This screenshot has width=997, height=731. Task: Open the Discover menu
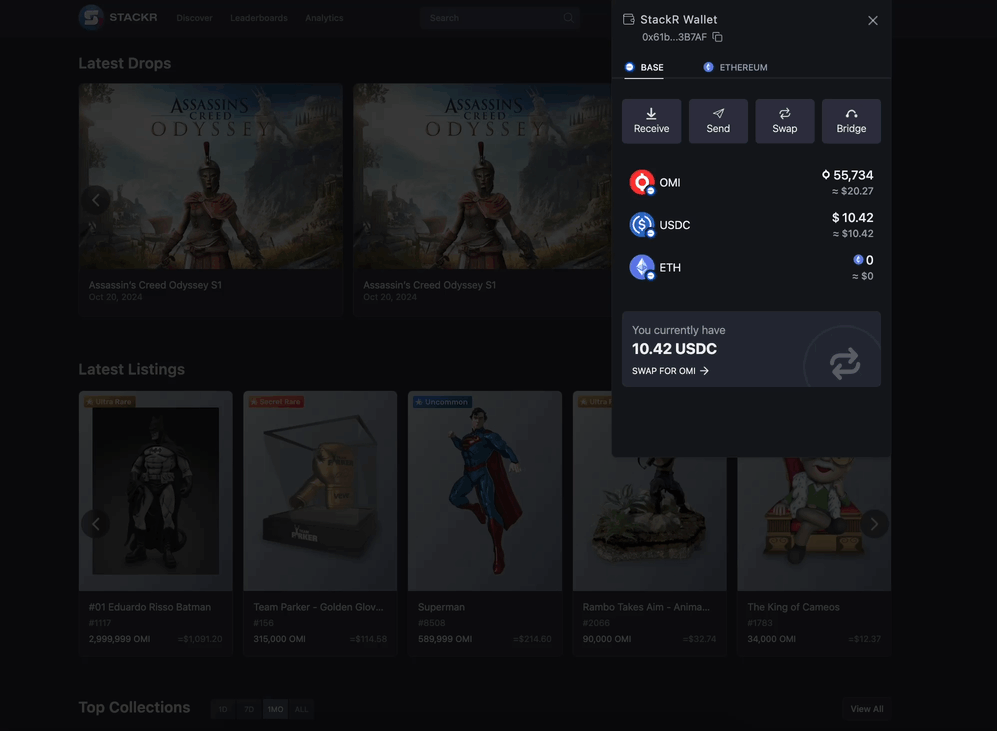tap(194, 18)
